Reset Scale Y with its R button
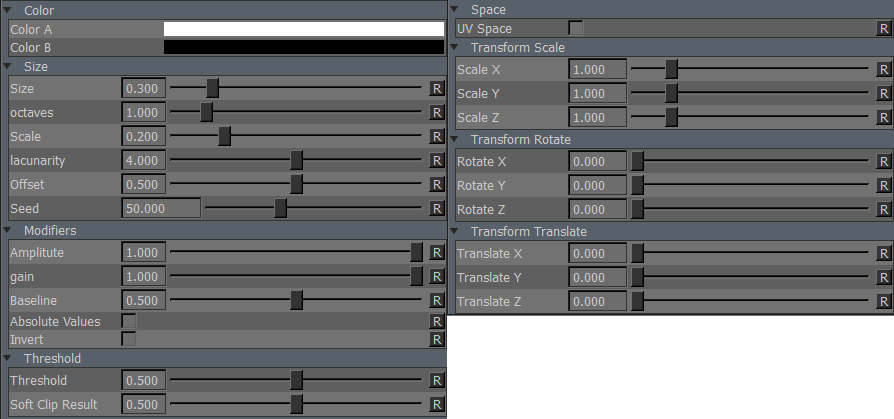The image size is (894, 419). [884, 93]
